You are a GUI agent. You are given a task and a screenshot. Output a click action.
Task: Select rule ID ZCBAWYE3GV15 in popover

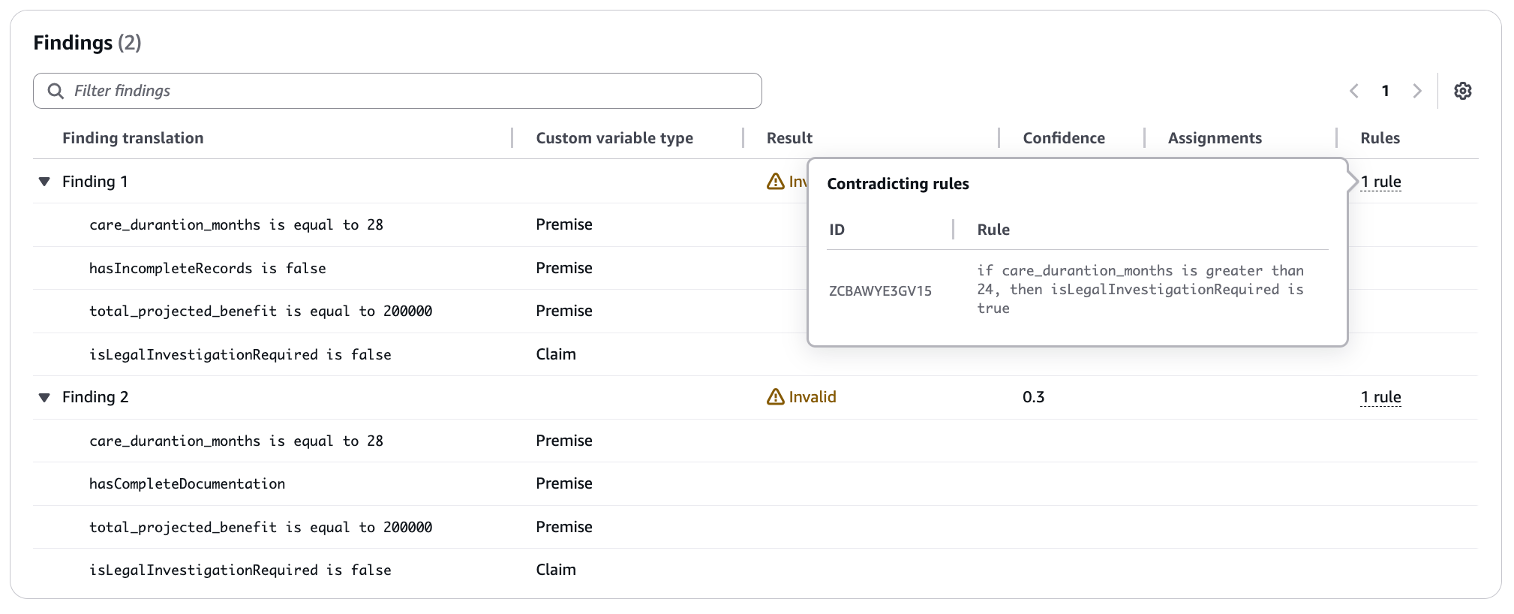pos(880,290)
